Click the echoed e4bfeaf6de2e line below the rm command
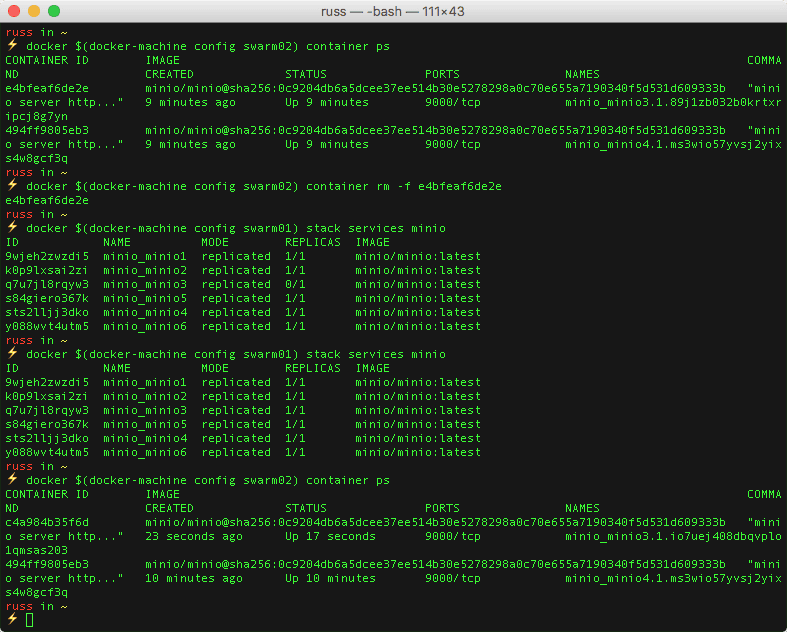 pyautogui.click(x=47, y=200)
